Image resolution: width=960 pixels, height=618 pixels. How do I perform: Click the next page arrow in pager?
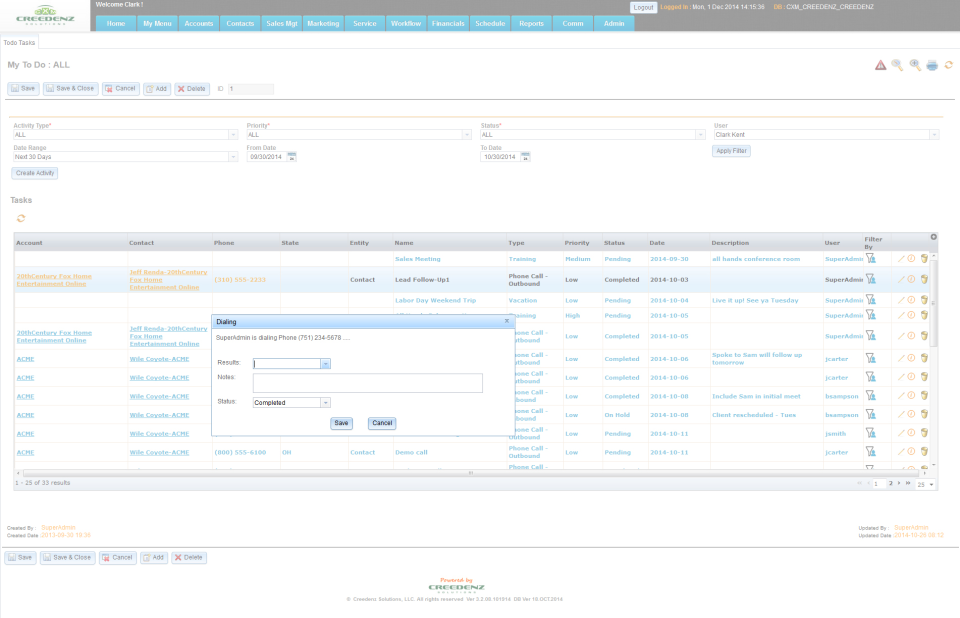click(899, 483)
